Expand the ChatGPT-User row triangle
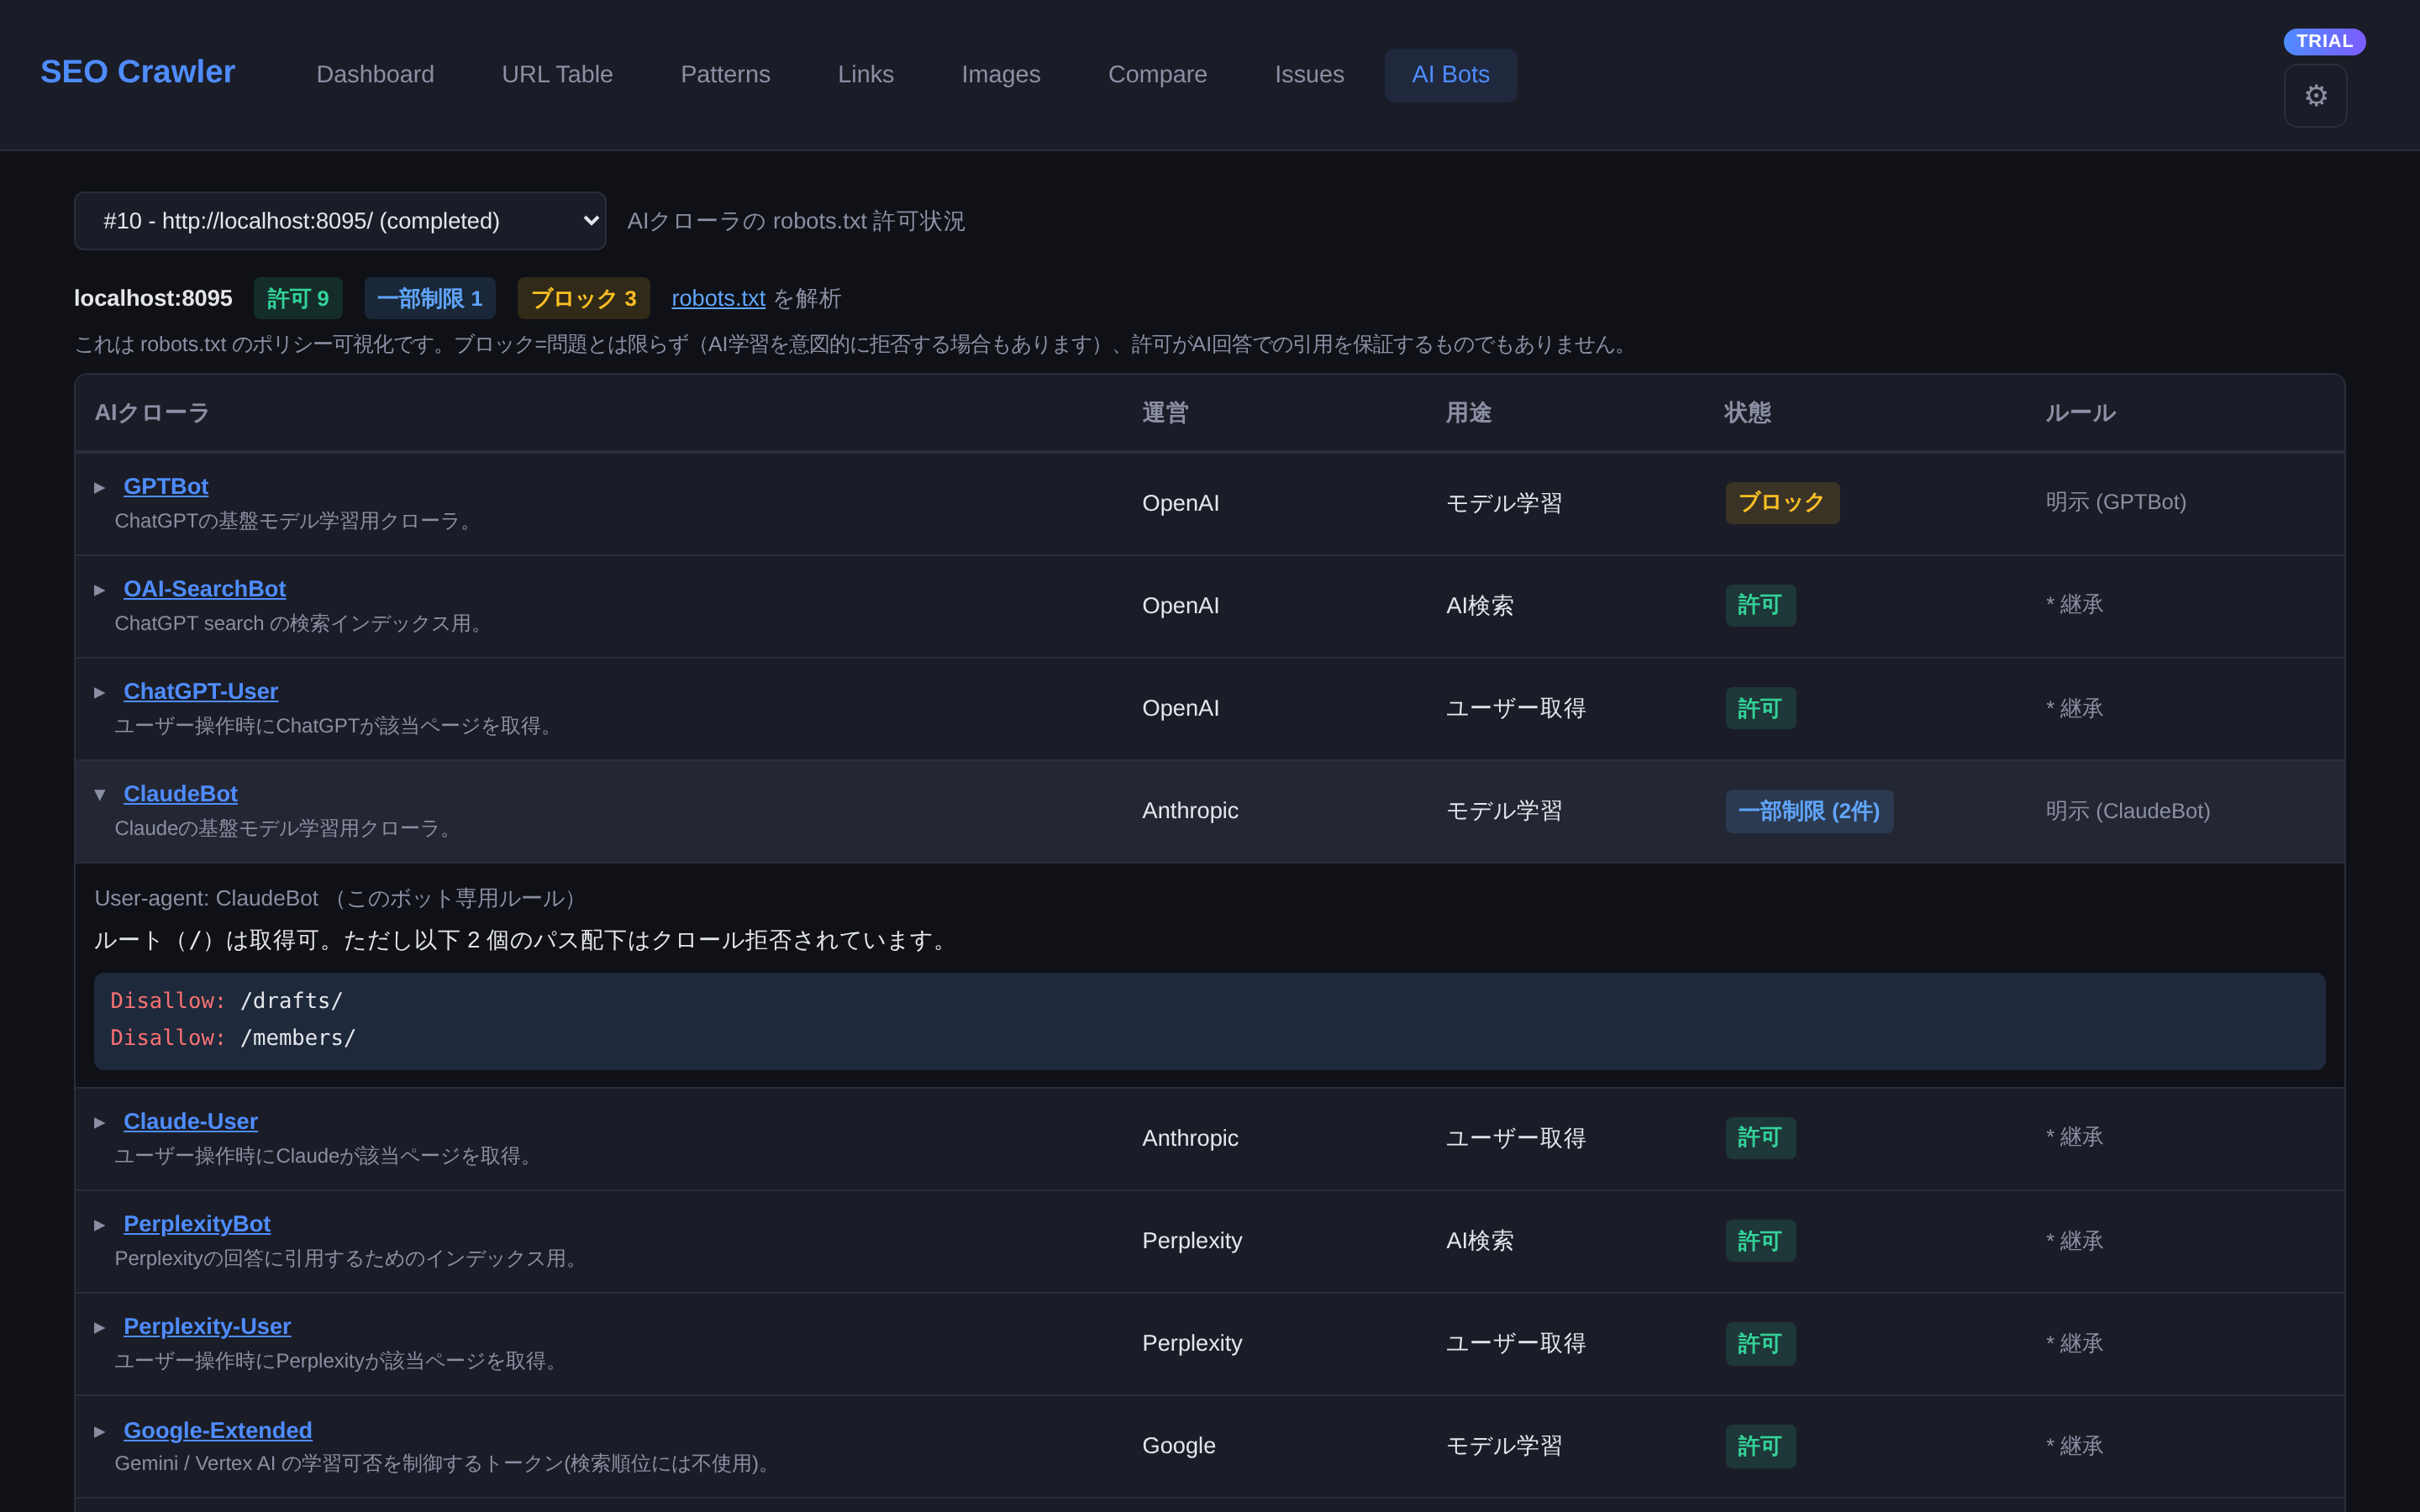 [100, 692]
